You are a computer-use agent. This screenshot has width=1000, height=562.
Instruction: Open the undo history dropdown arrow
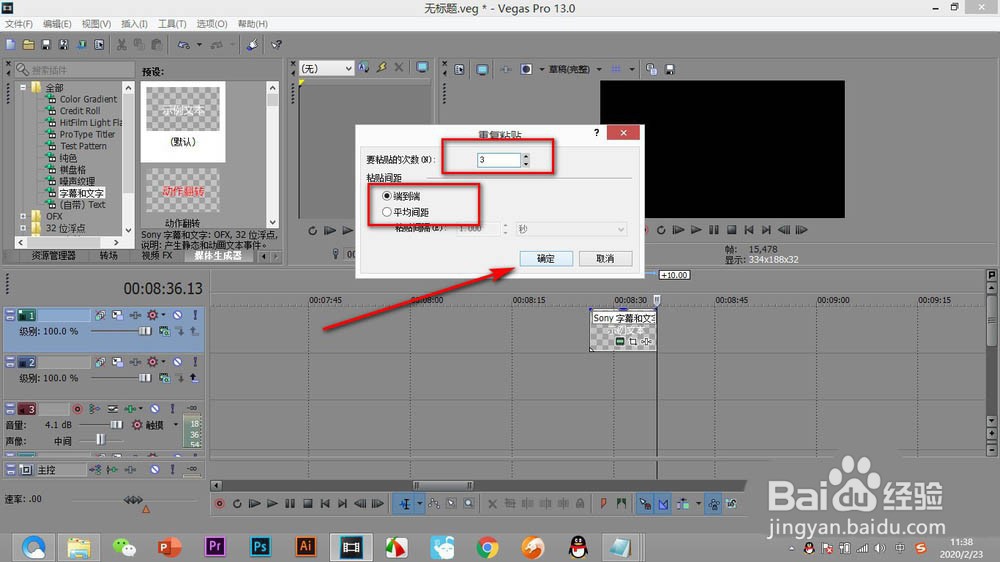(199, 45)
